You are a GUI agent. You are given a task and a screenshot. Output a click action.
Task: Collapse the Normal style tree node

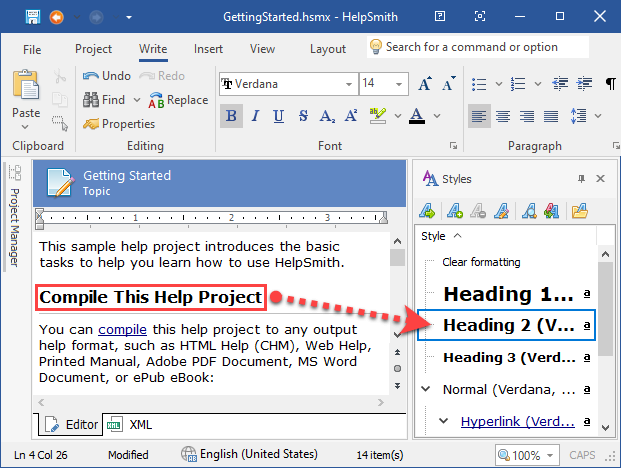(426, 389)
